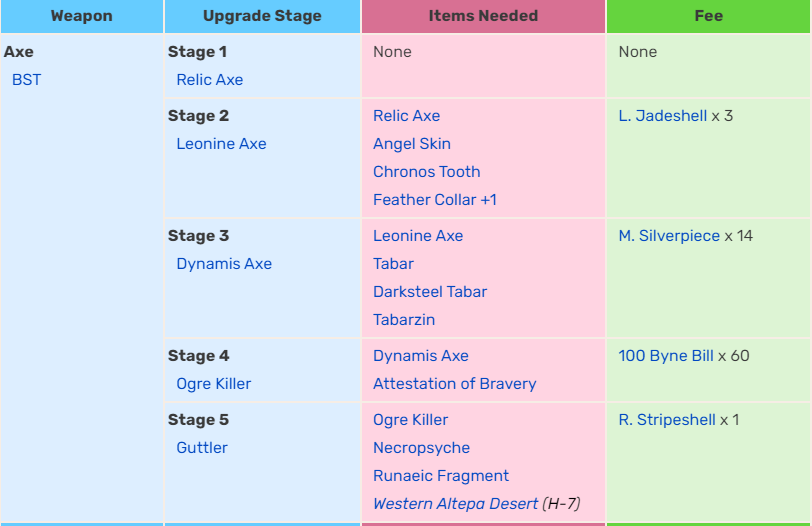The width and height of the screenshot is (812, 526).
Task: Open the BST job link
Action: 26,80
